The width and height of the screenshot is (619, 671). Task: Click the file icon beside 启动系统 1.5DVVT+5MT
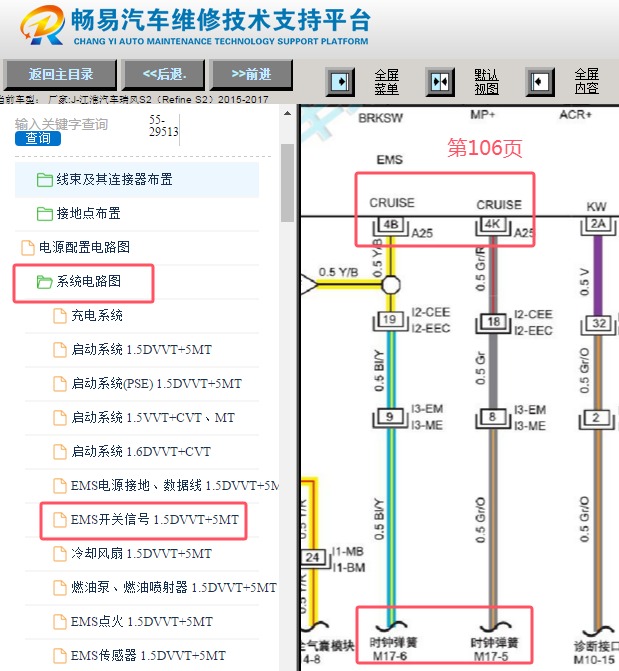point(60,350)
